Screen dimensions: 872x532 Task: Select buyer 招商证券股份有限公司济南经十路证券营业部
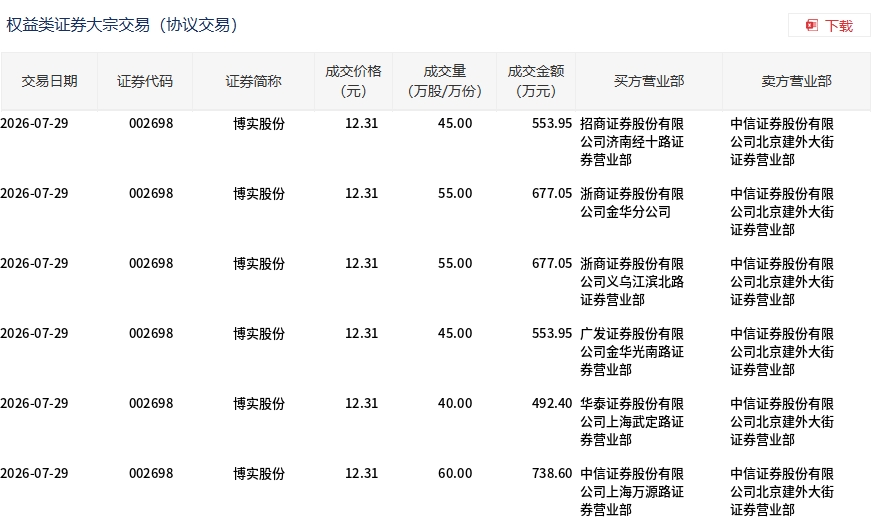pos(632,142)
